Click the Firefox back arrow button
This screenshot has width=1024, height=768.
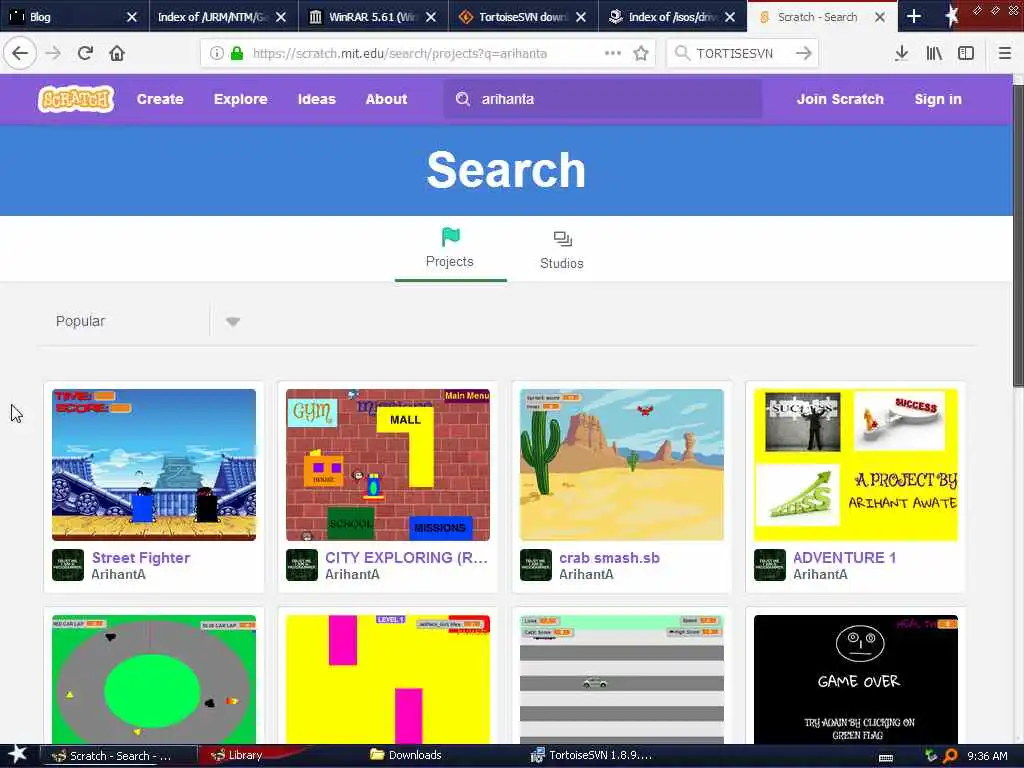20,53
